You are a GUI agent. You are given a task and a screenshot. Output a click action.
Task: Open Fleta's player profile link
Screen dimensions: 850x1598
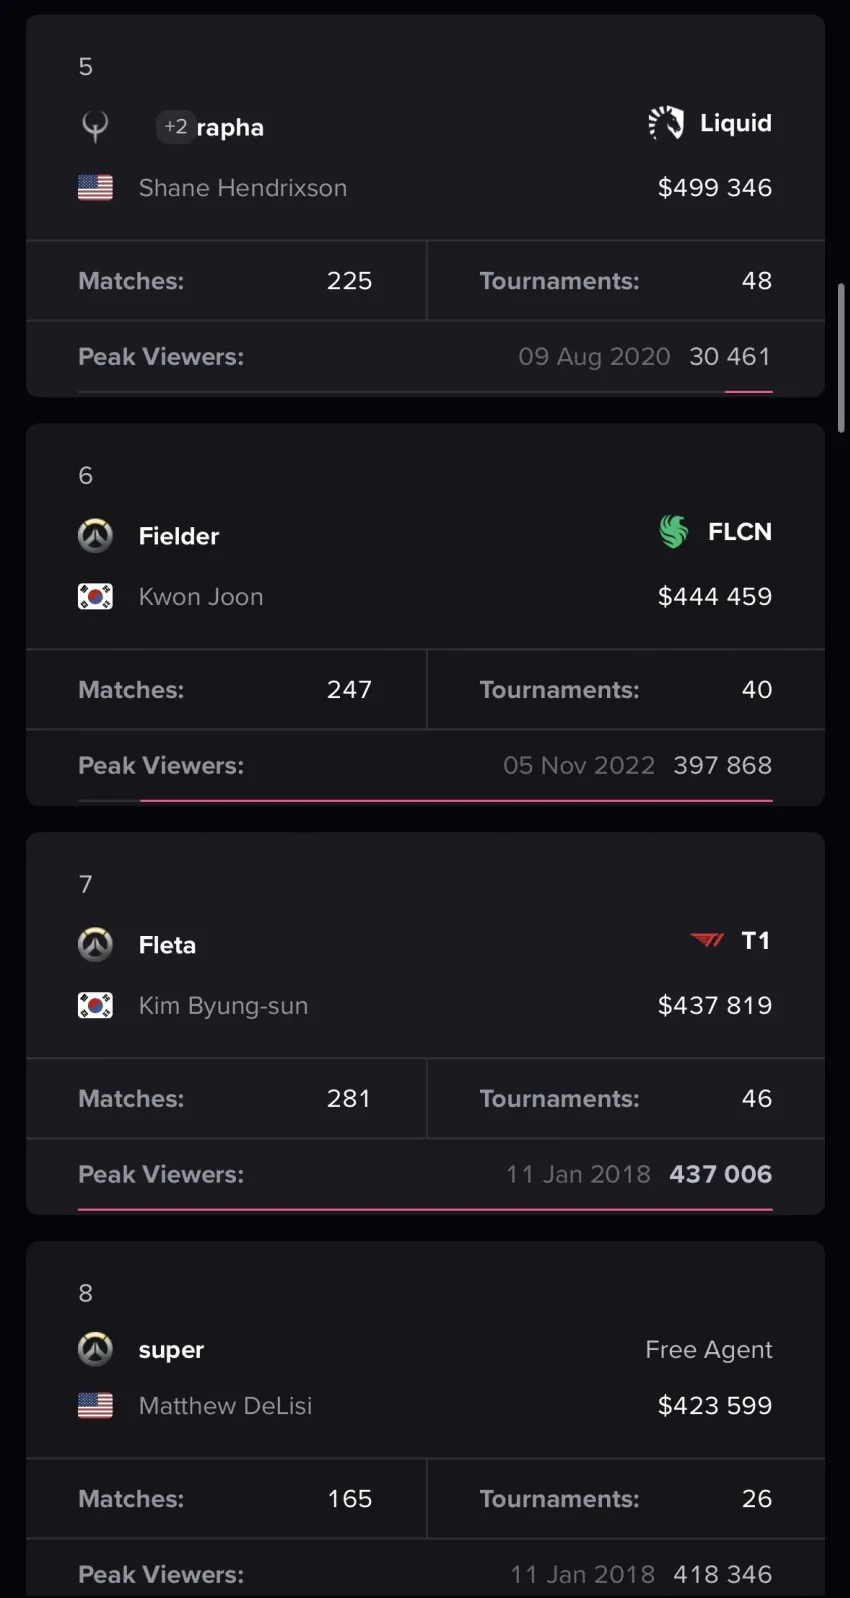pyautogui.click(x=167, y=946)
